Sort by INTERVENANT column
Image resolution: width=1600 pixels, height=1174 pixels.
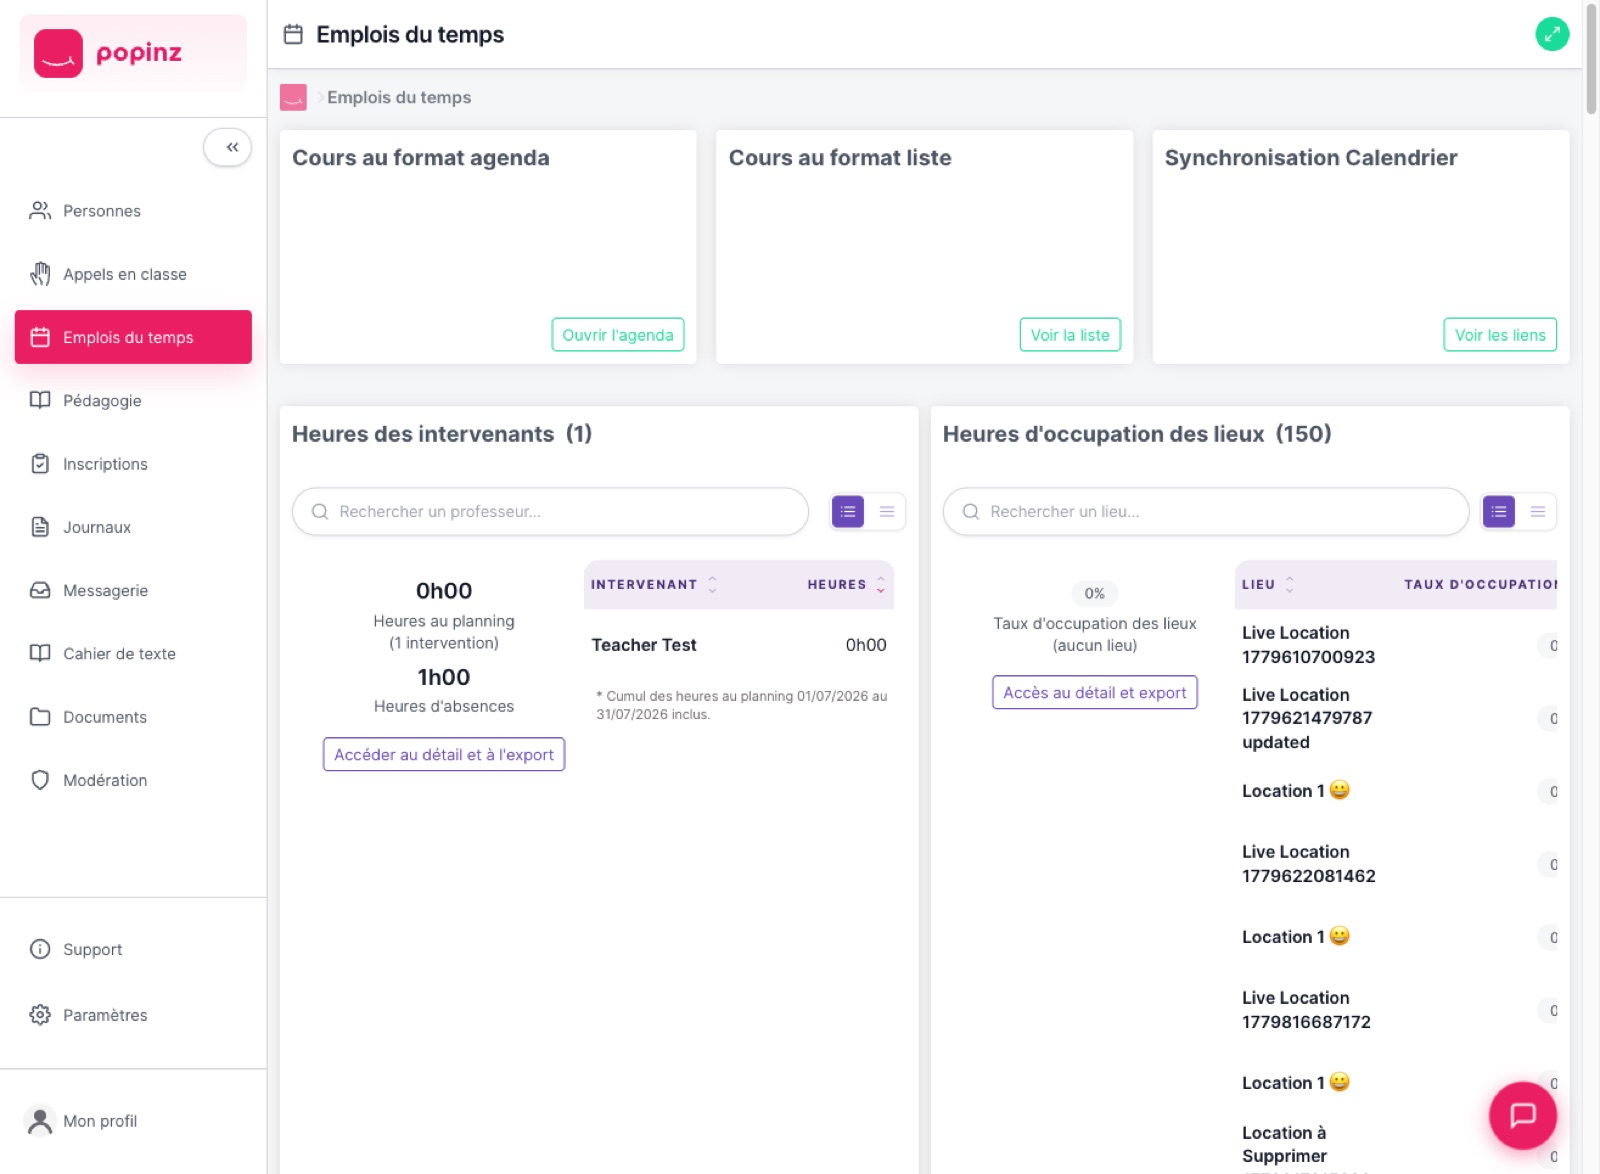click(x=654, y=584)
